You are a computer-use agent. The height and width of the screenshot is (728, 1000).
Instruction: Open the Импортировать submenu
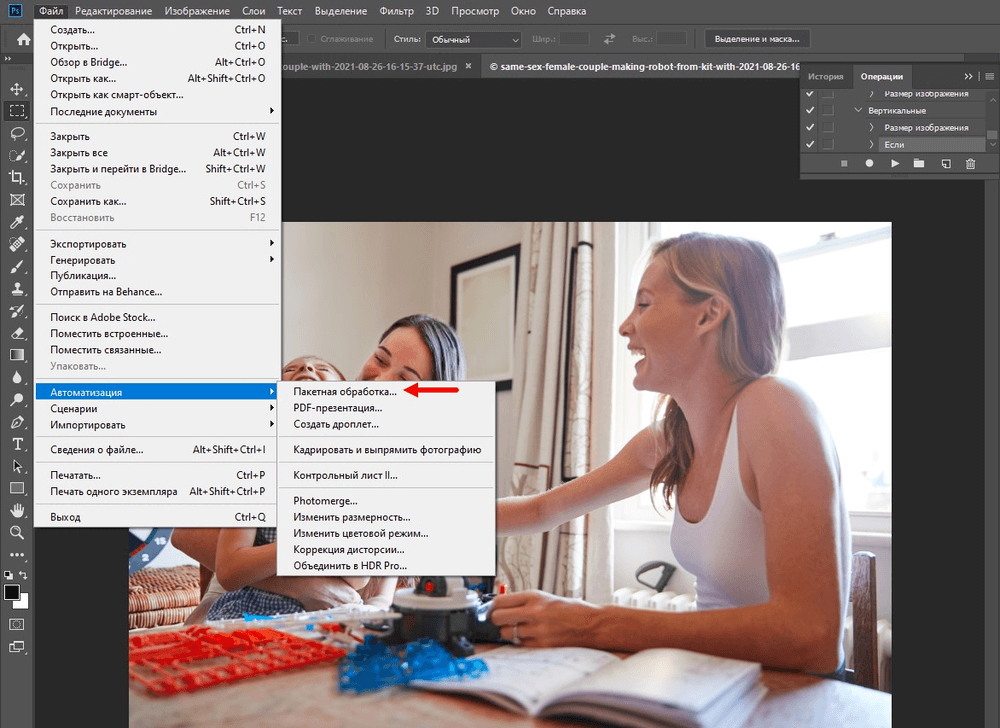tap(156, 425)
